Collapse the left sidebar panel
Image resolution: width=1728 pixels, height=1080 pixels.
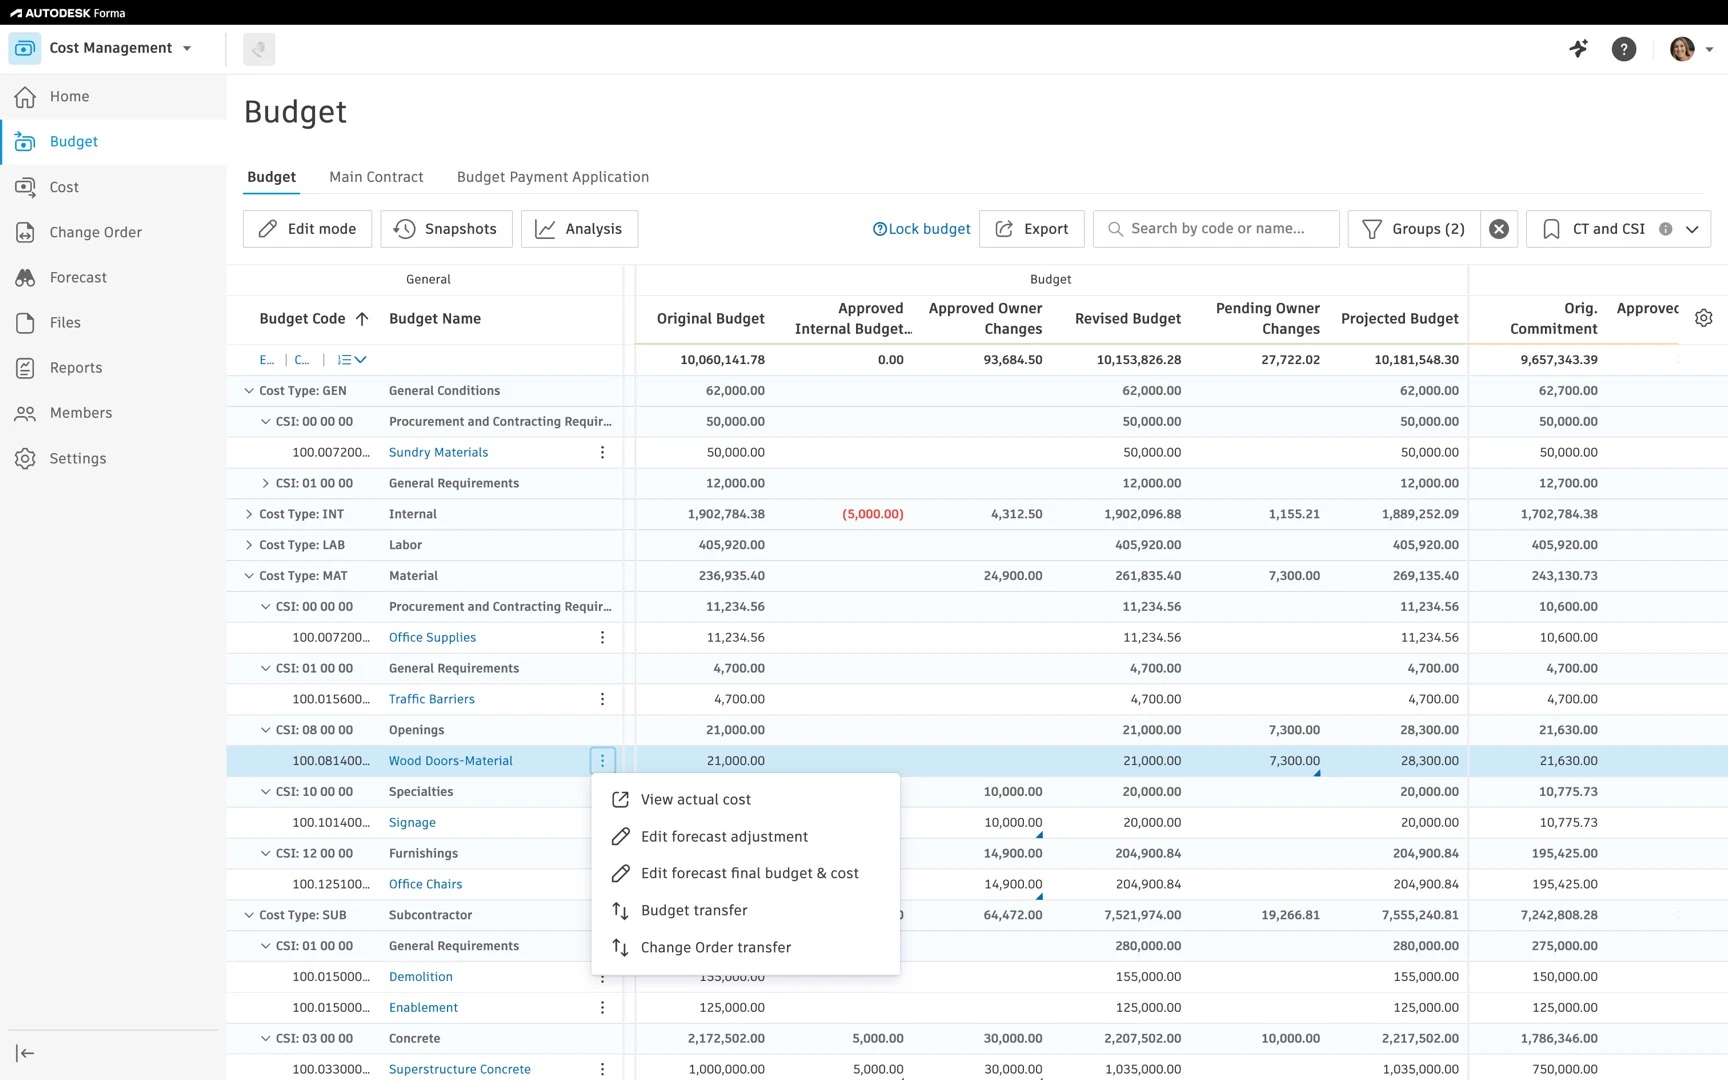click(x=25, y=1053)
